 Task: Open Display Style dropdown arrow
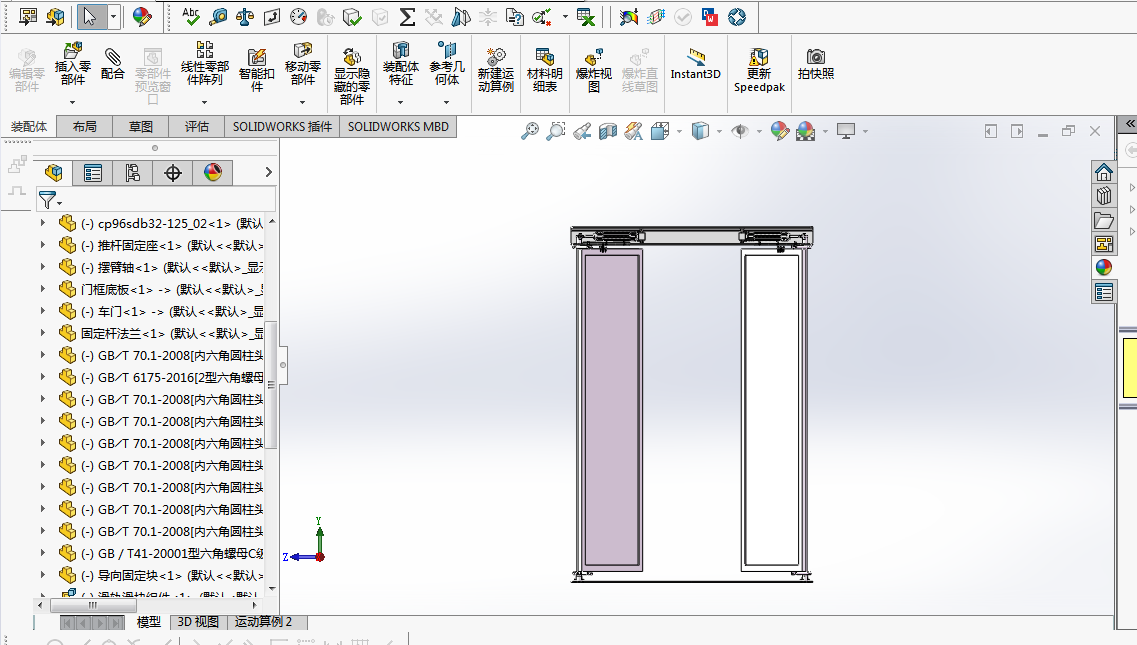click(719, 131)
